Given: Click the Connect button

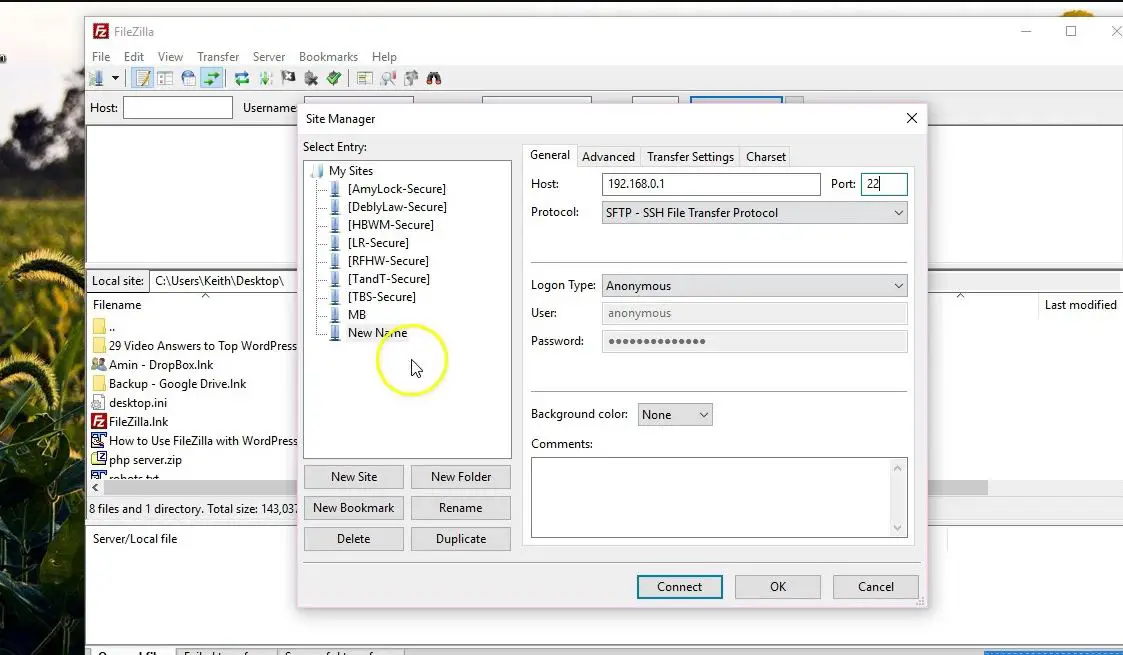Looking at the screenshot, I should point(680,586).
